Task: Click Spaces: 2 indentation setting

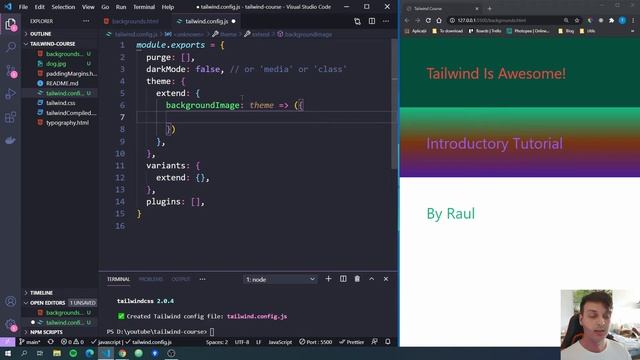Action: [217, 342]
